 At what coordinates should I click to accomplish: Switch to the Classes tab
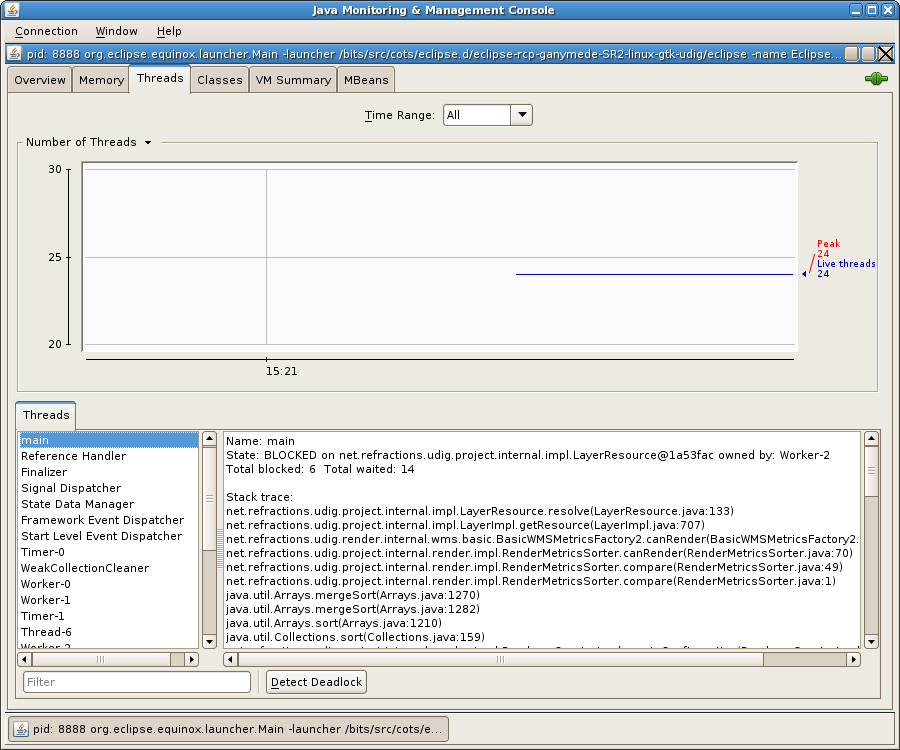(x=220, y=80)
